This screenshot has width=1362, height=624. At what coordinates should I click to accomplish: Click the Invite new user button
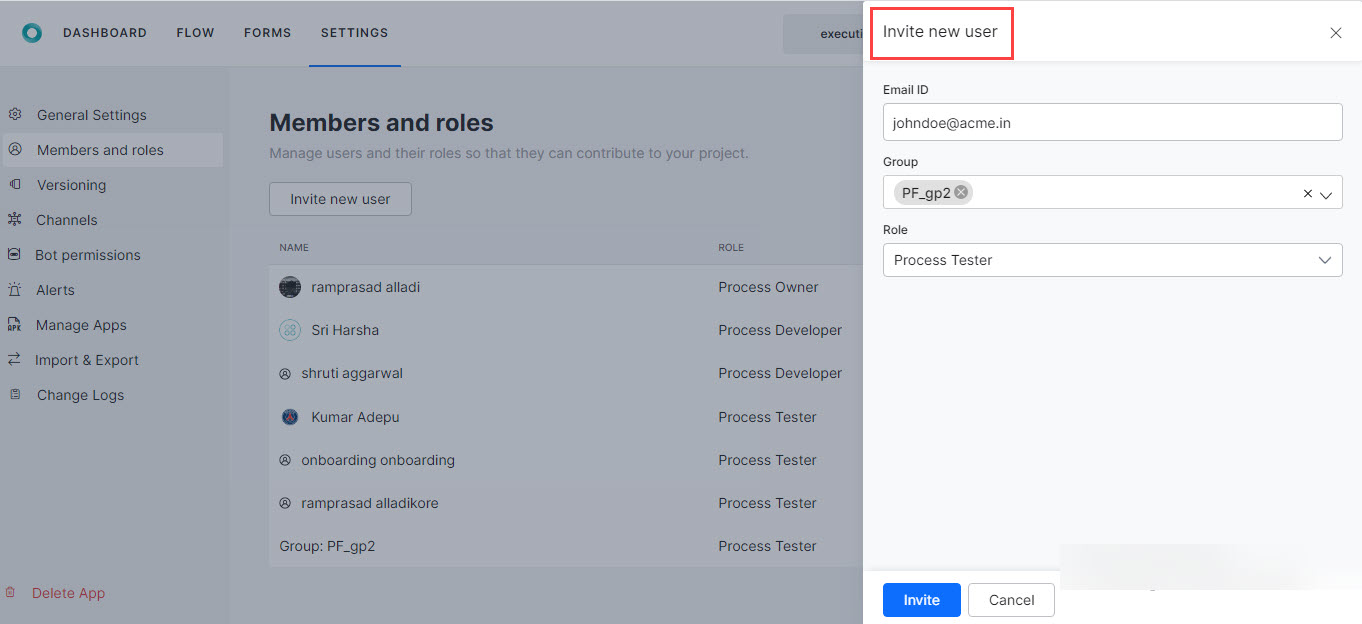pyautogui.click(x=340, y=199)
